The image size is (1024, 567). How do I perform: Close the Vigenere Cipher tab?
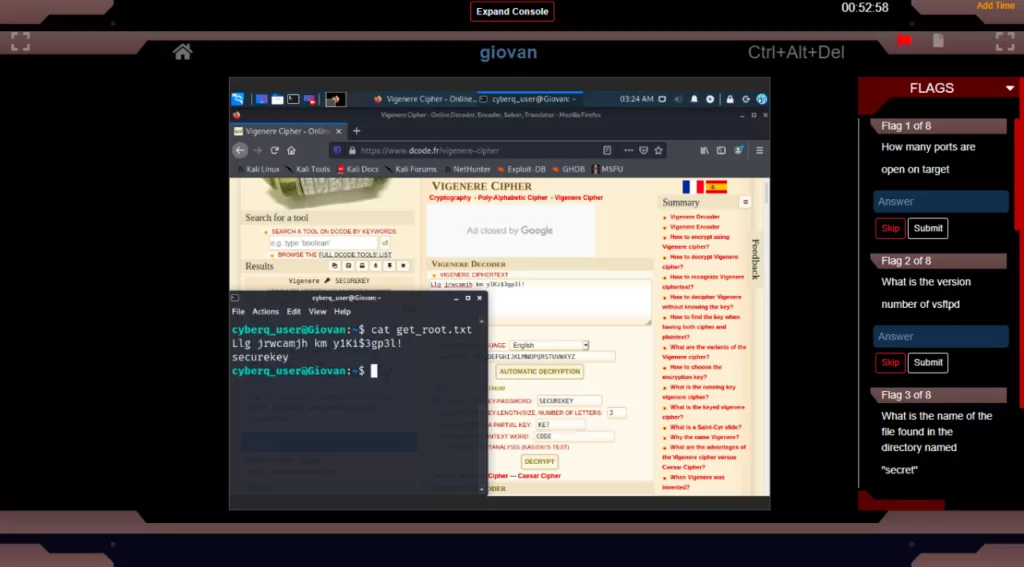(x=338, y=131)
